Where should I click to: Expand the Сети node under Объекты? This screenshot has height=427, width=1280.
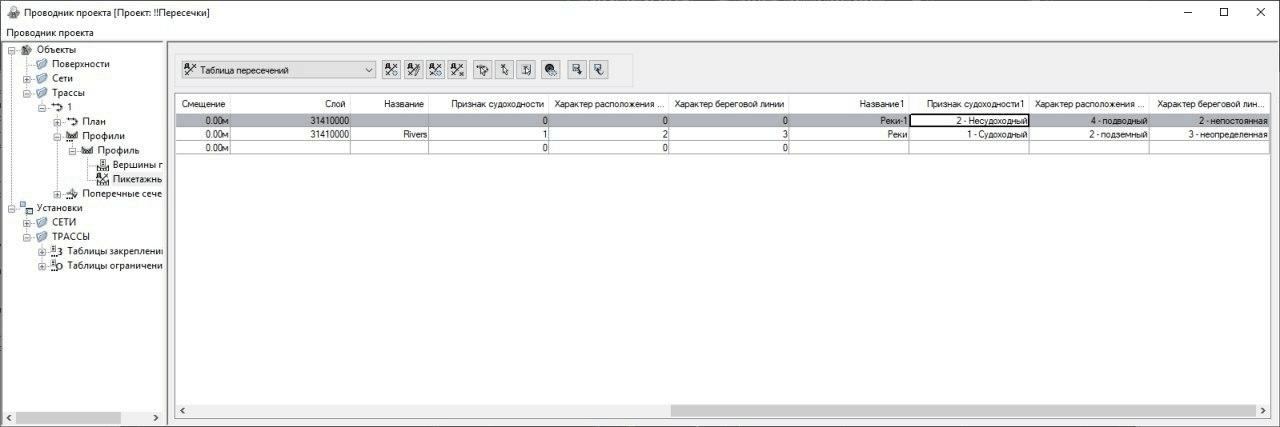click(x=27, y=78)
